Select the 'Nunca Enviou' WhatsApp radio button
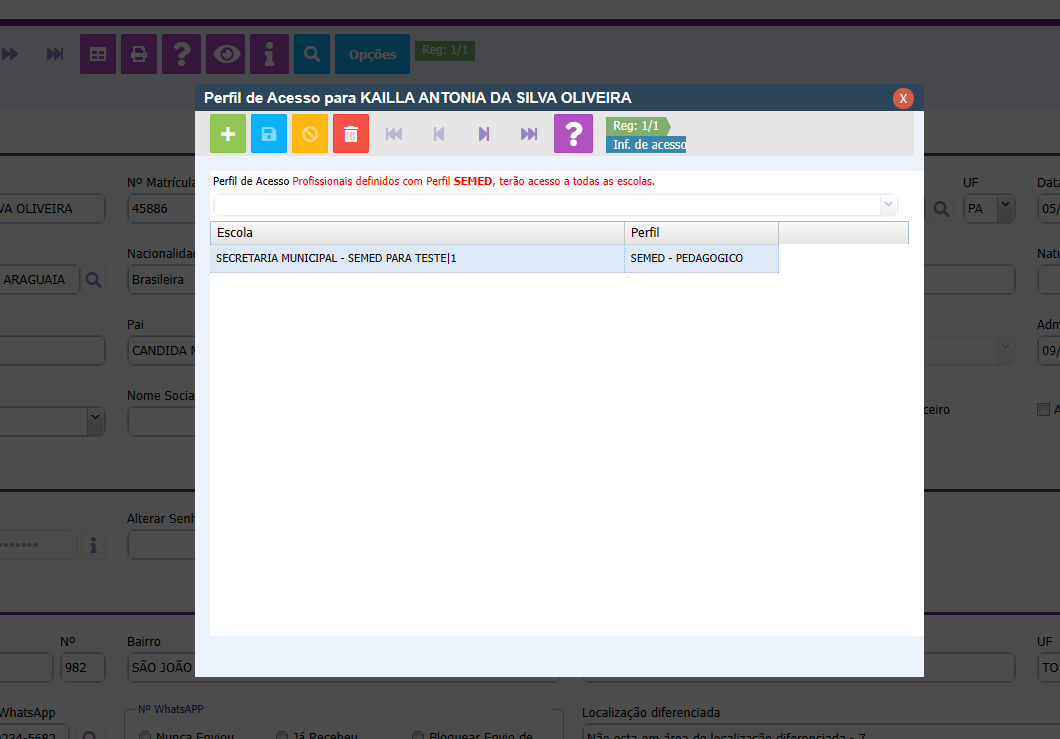The height and width of the screenshot is (739, 1060). click(145, 736)
